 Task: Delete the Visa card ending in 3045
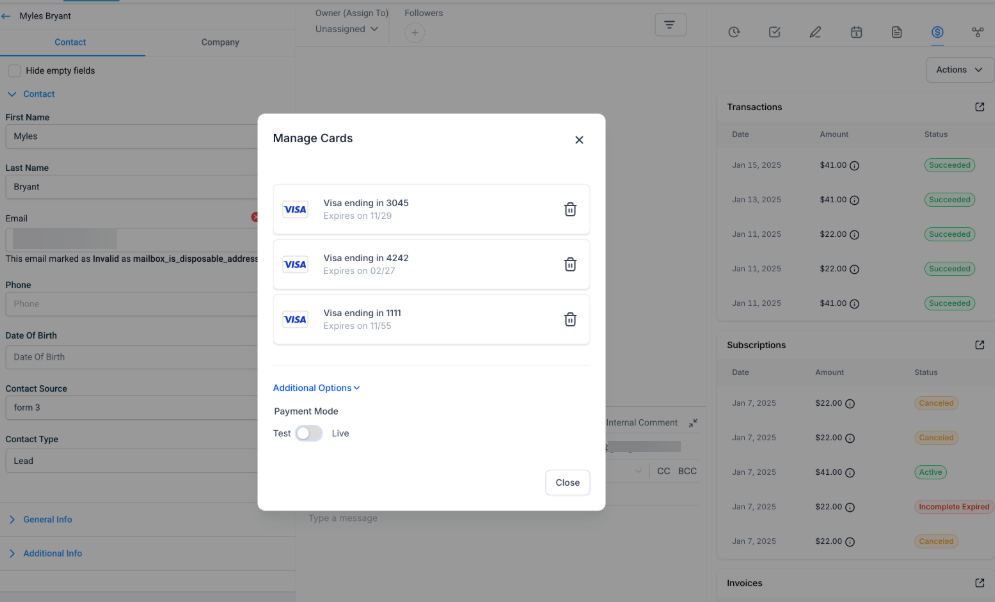570,210
